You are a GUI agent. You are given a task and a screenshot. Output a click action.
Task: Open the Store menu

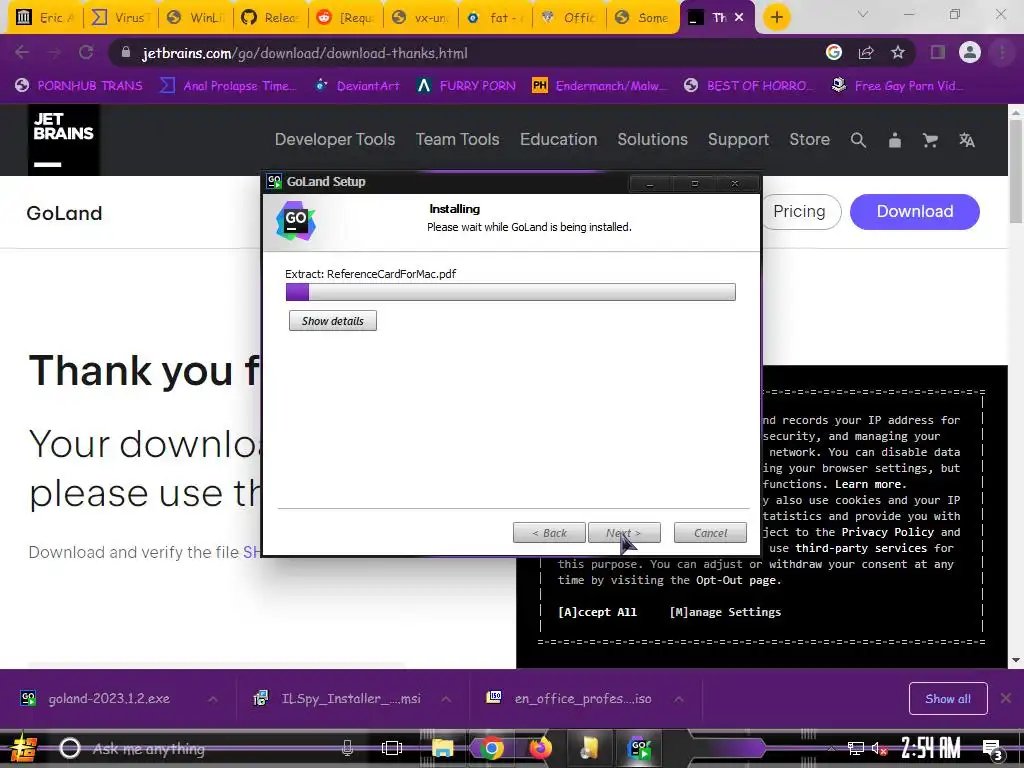tap(810, 140)
